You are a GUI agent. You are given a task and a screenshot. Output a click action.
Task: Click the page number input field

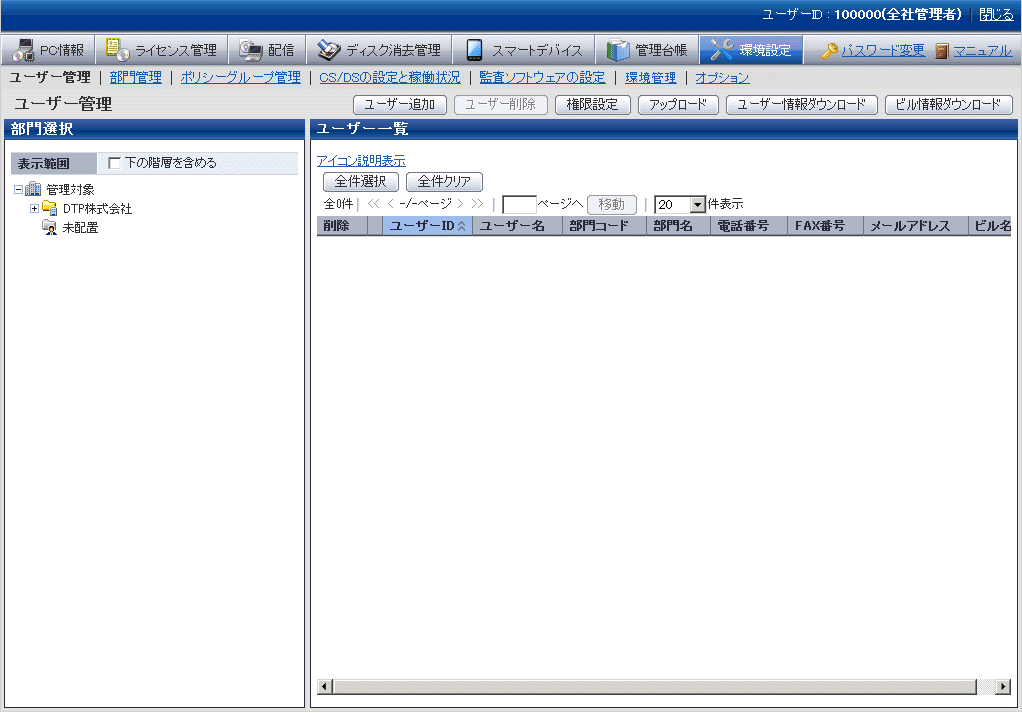tap(519, 205)
